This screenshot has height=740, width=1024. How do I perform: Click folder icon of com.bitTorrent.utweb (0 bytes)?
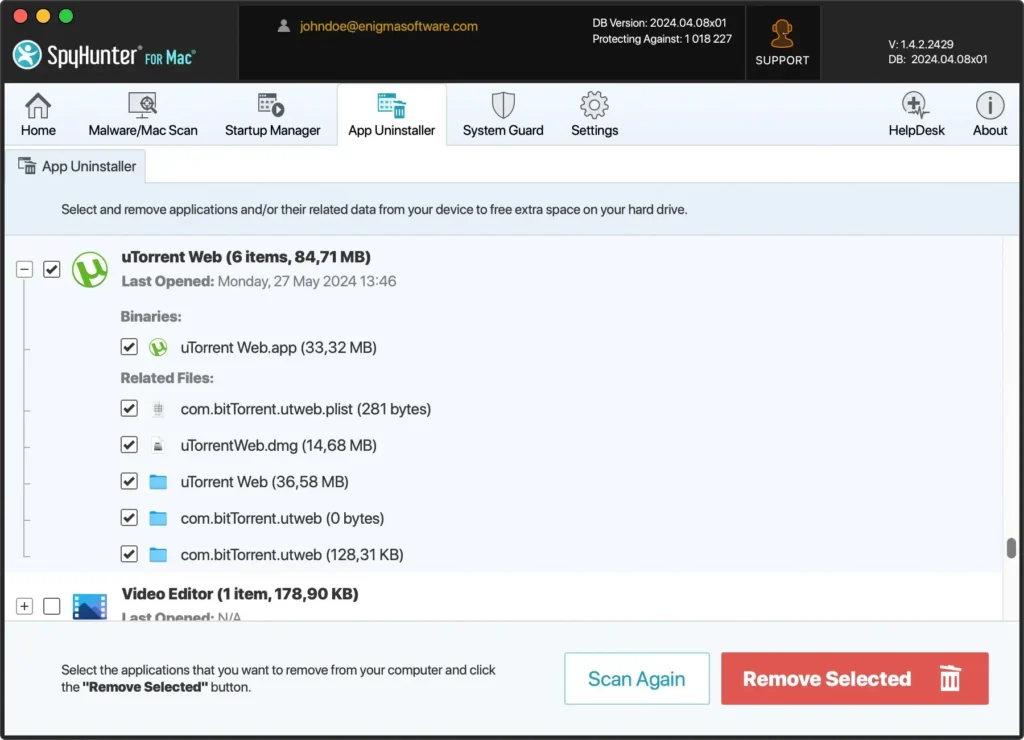(158, 518)
